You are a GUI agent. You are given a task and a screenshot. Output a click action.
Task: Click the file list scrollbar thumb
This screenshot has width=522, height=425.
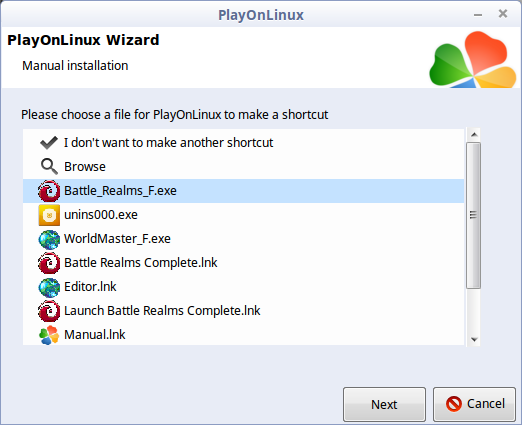(473, 215)
